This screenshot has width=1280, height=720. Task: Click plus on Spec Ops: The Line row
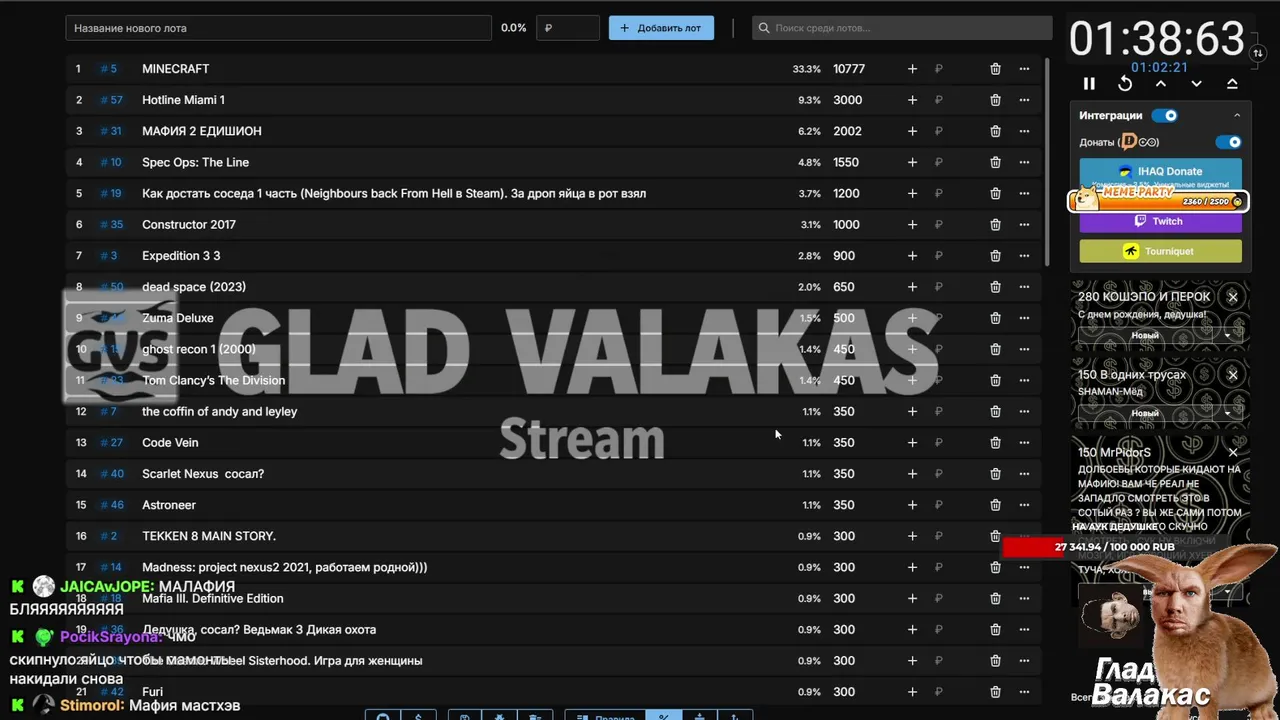[x=912, y=162]
